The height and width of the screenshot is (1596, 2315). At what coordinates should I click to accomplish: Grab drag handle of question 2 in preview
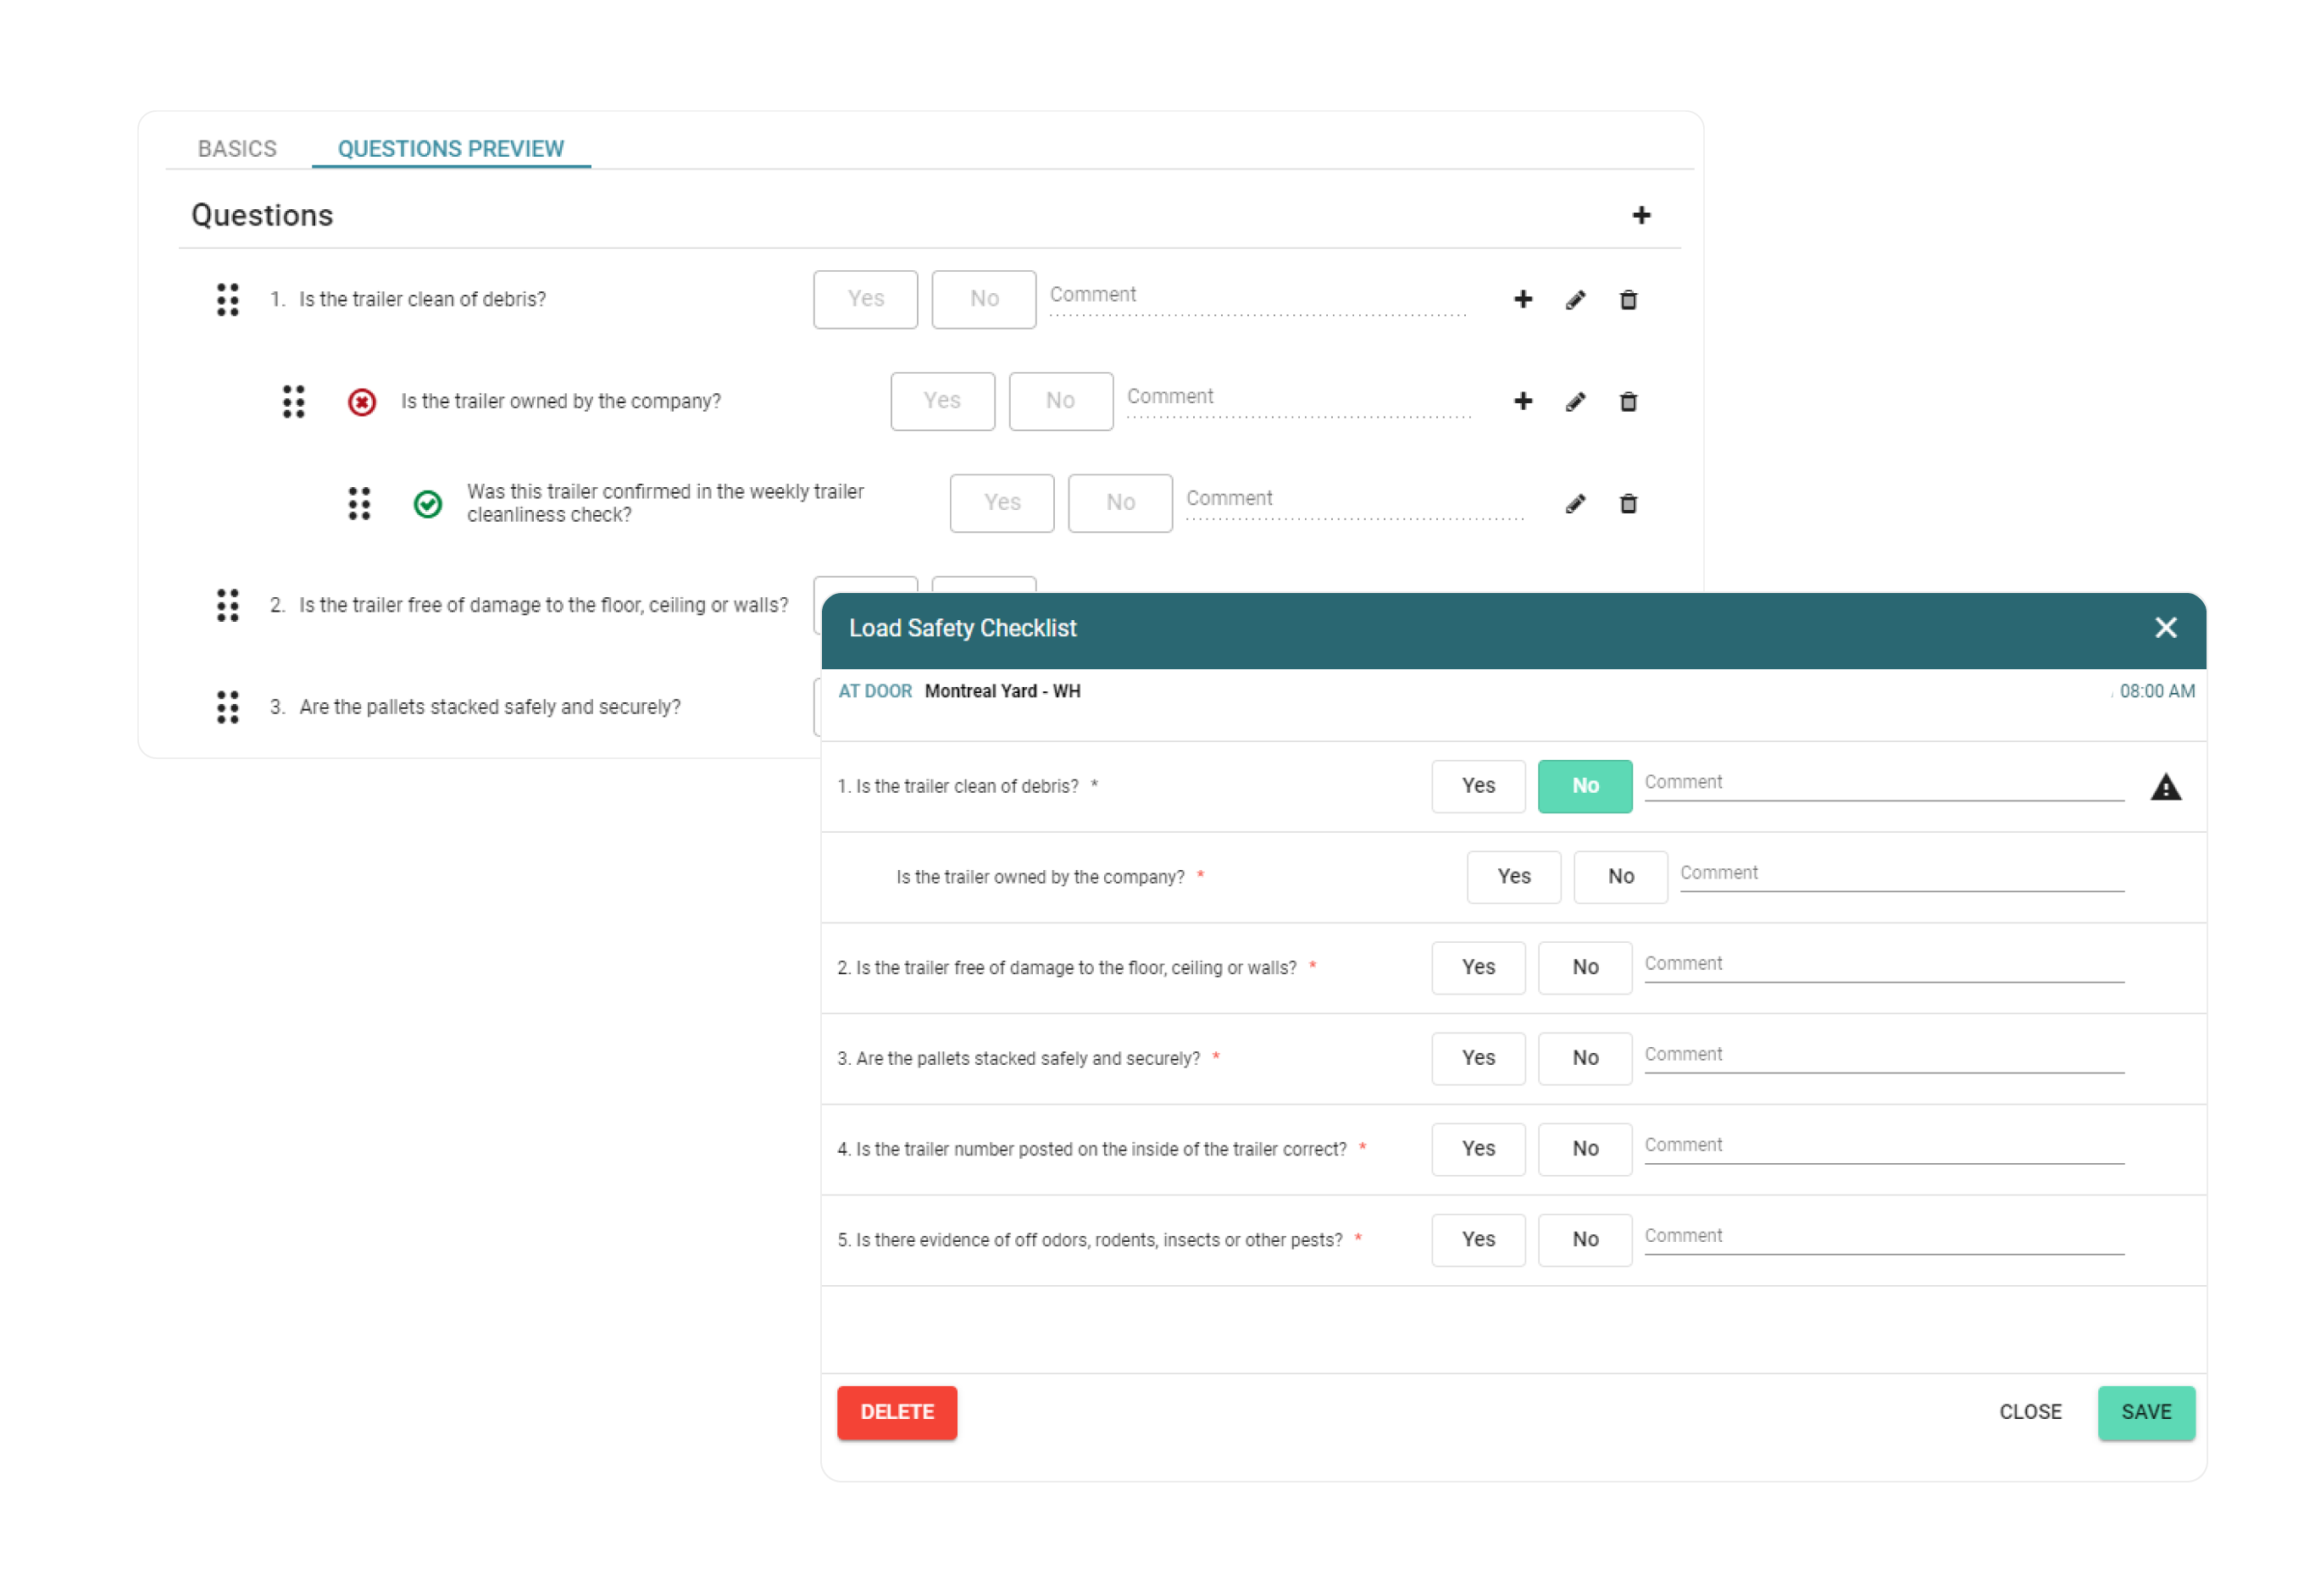[228, 605]
